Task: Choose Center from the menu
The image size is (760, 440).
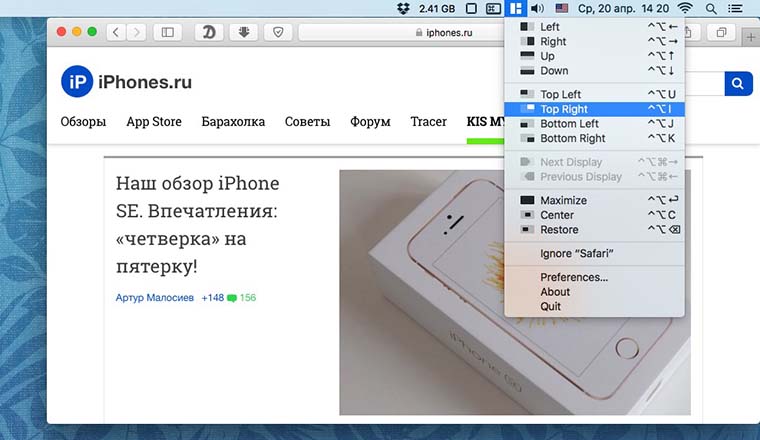Action: click(594, 215)
